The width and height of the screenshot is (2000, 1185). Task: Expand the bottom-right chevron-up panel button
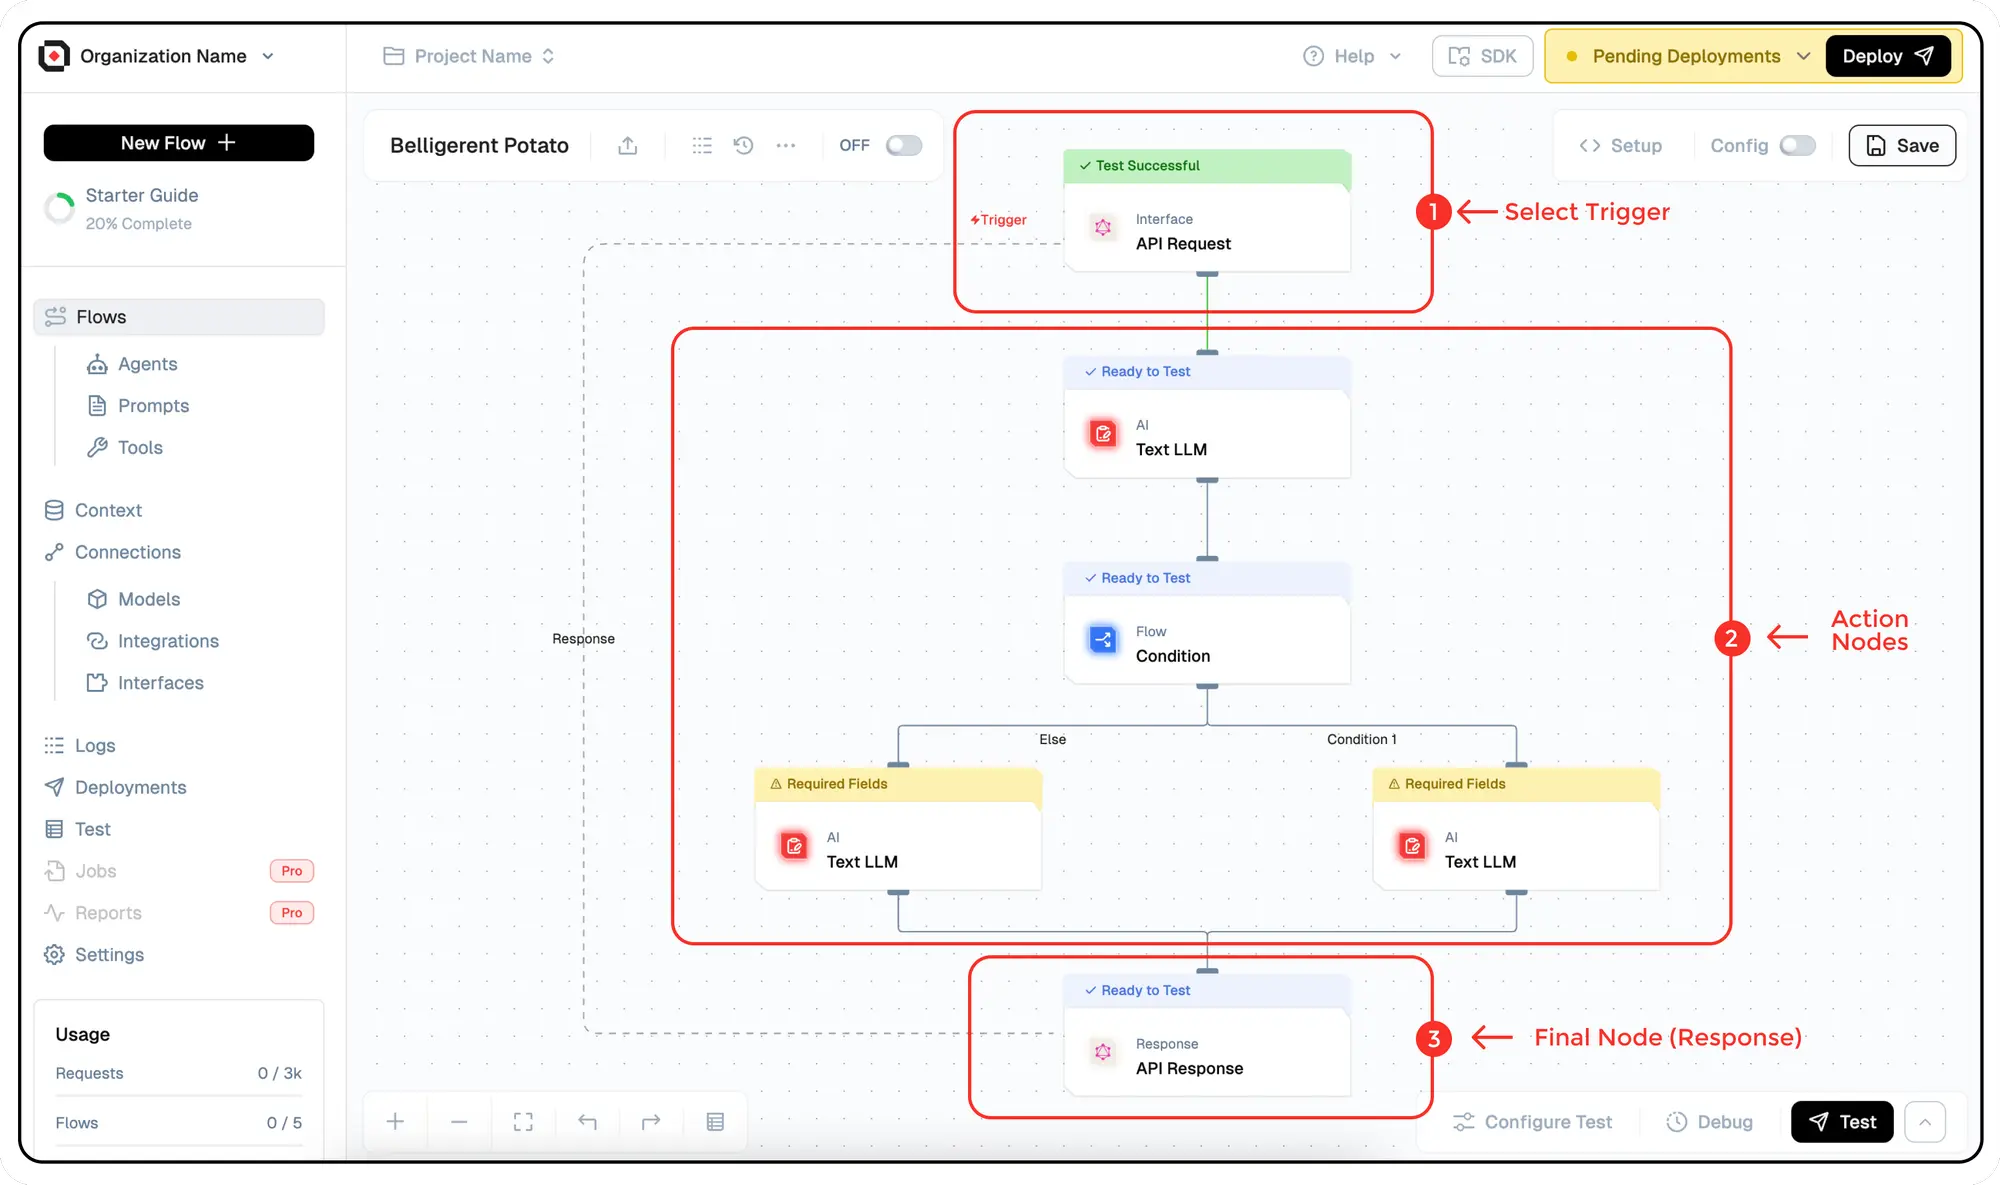[x=1925, y=1122]
